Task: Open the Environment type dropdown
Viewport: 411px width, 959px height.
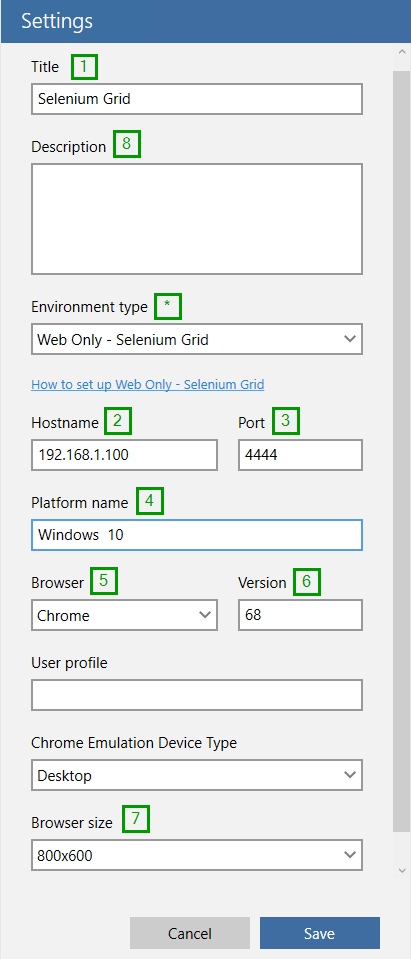Action: pos(197,339)
